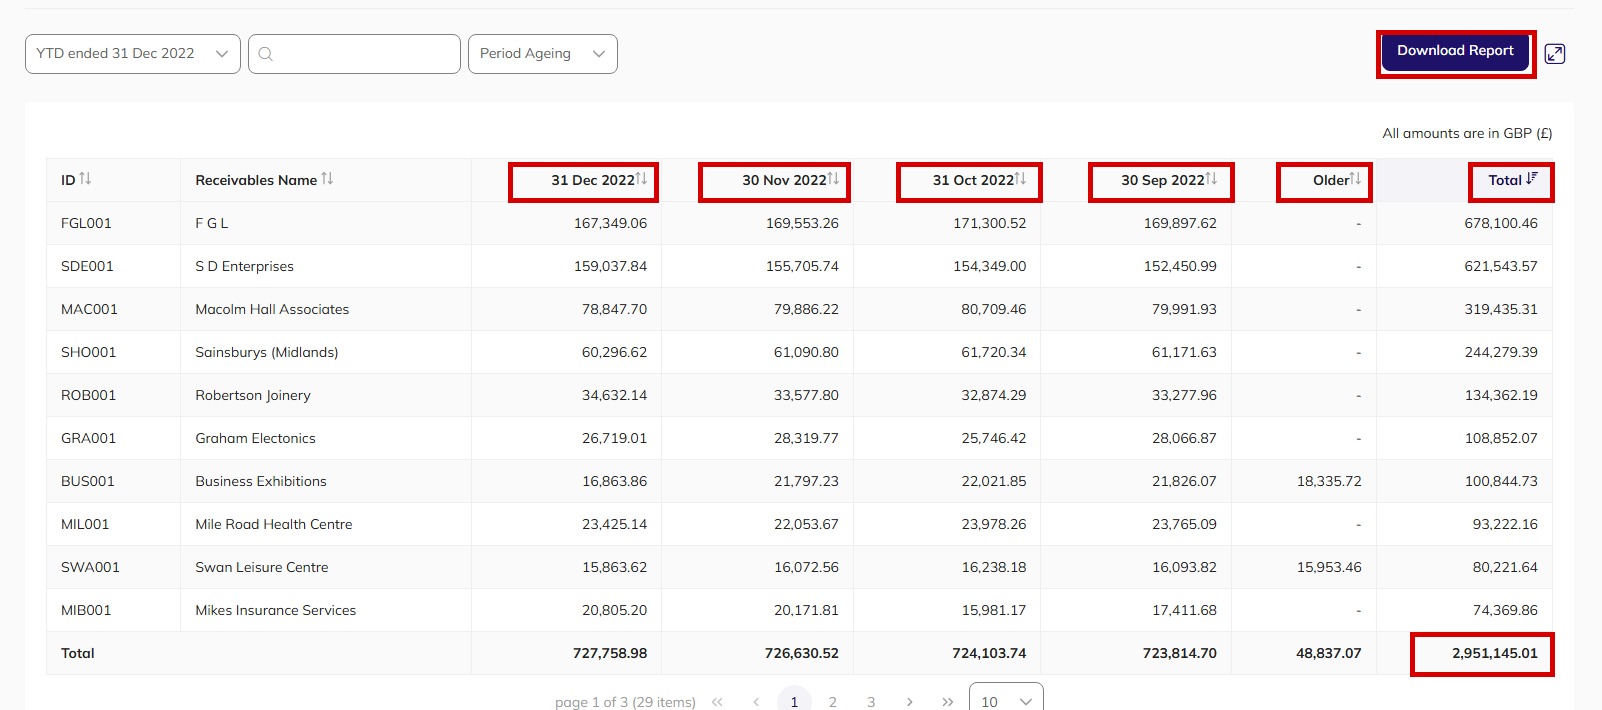This screenshot has height=710, width=1602.
Task: Click value 167,349.06
Action: click(x=610, y=223)
